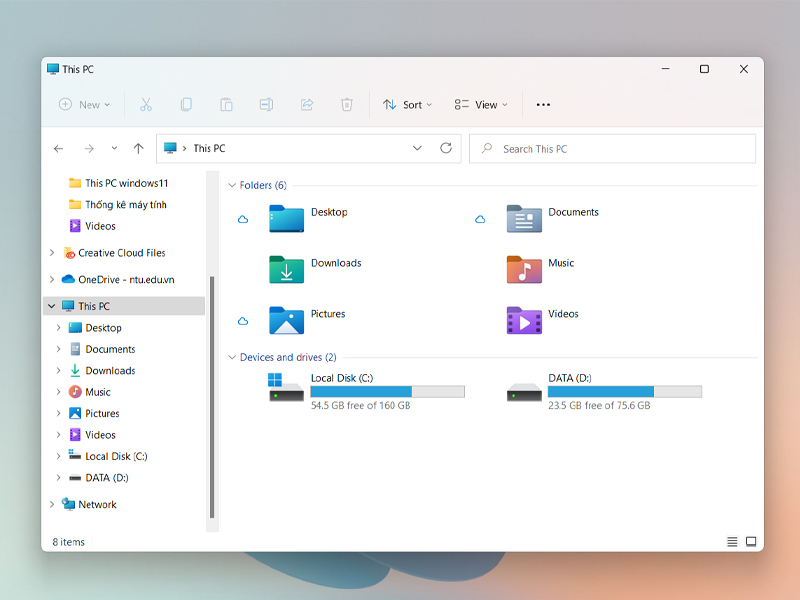The height and width of the screenshot is (600, 800).
Task: Open the See more menu
Action: (x=543, y=104)
